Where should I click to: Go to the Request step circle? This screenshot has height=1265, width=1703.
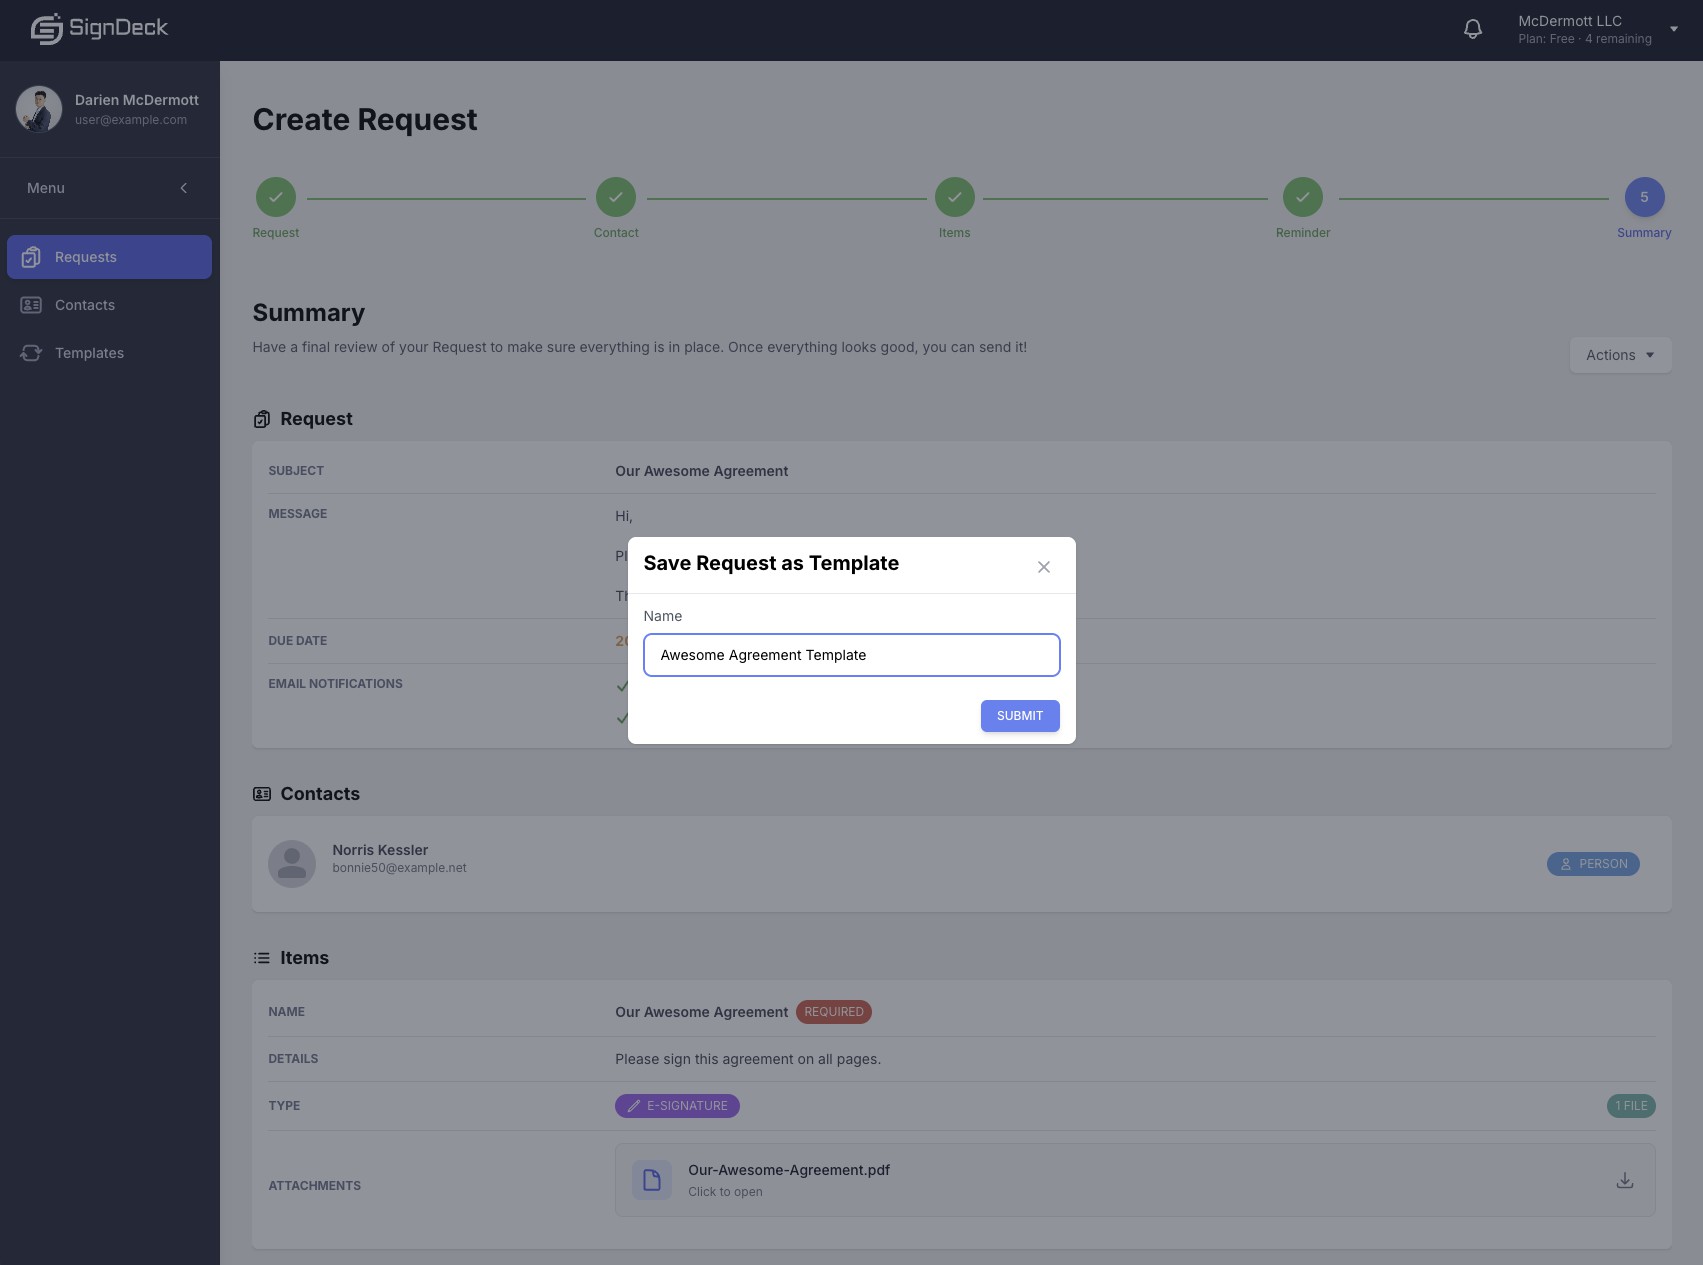(x=276, y=197)
